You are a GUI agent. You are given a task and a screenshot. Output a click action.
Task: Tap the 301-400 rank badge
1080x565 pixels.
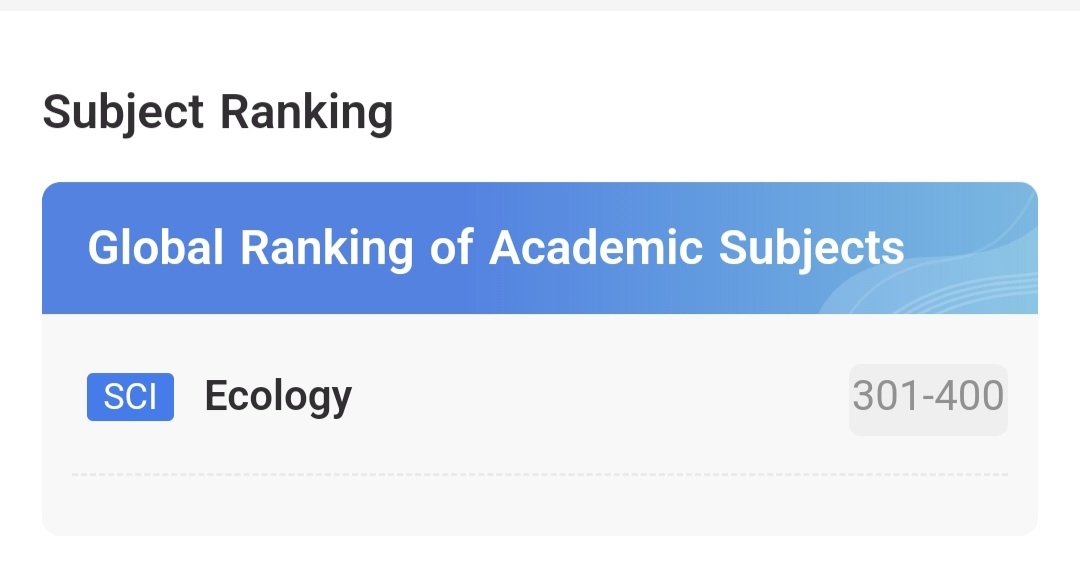point(928,398)
